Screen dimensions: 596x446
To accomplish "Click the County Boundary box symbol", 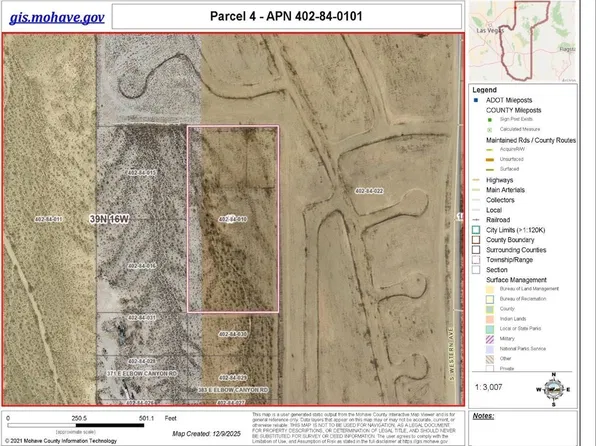I will click(x=476, y=240).
